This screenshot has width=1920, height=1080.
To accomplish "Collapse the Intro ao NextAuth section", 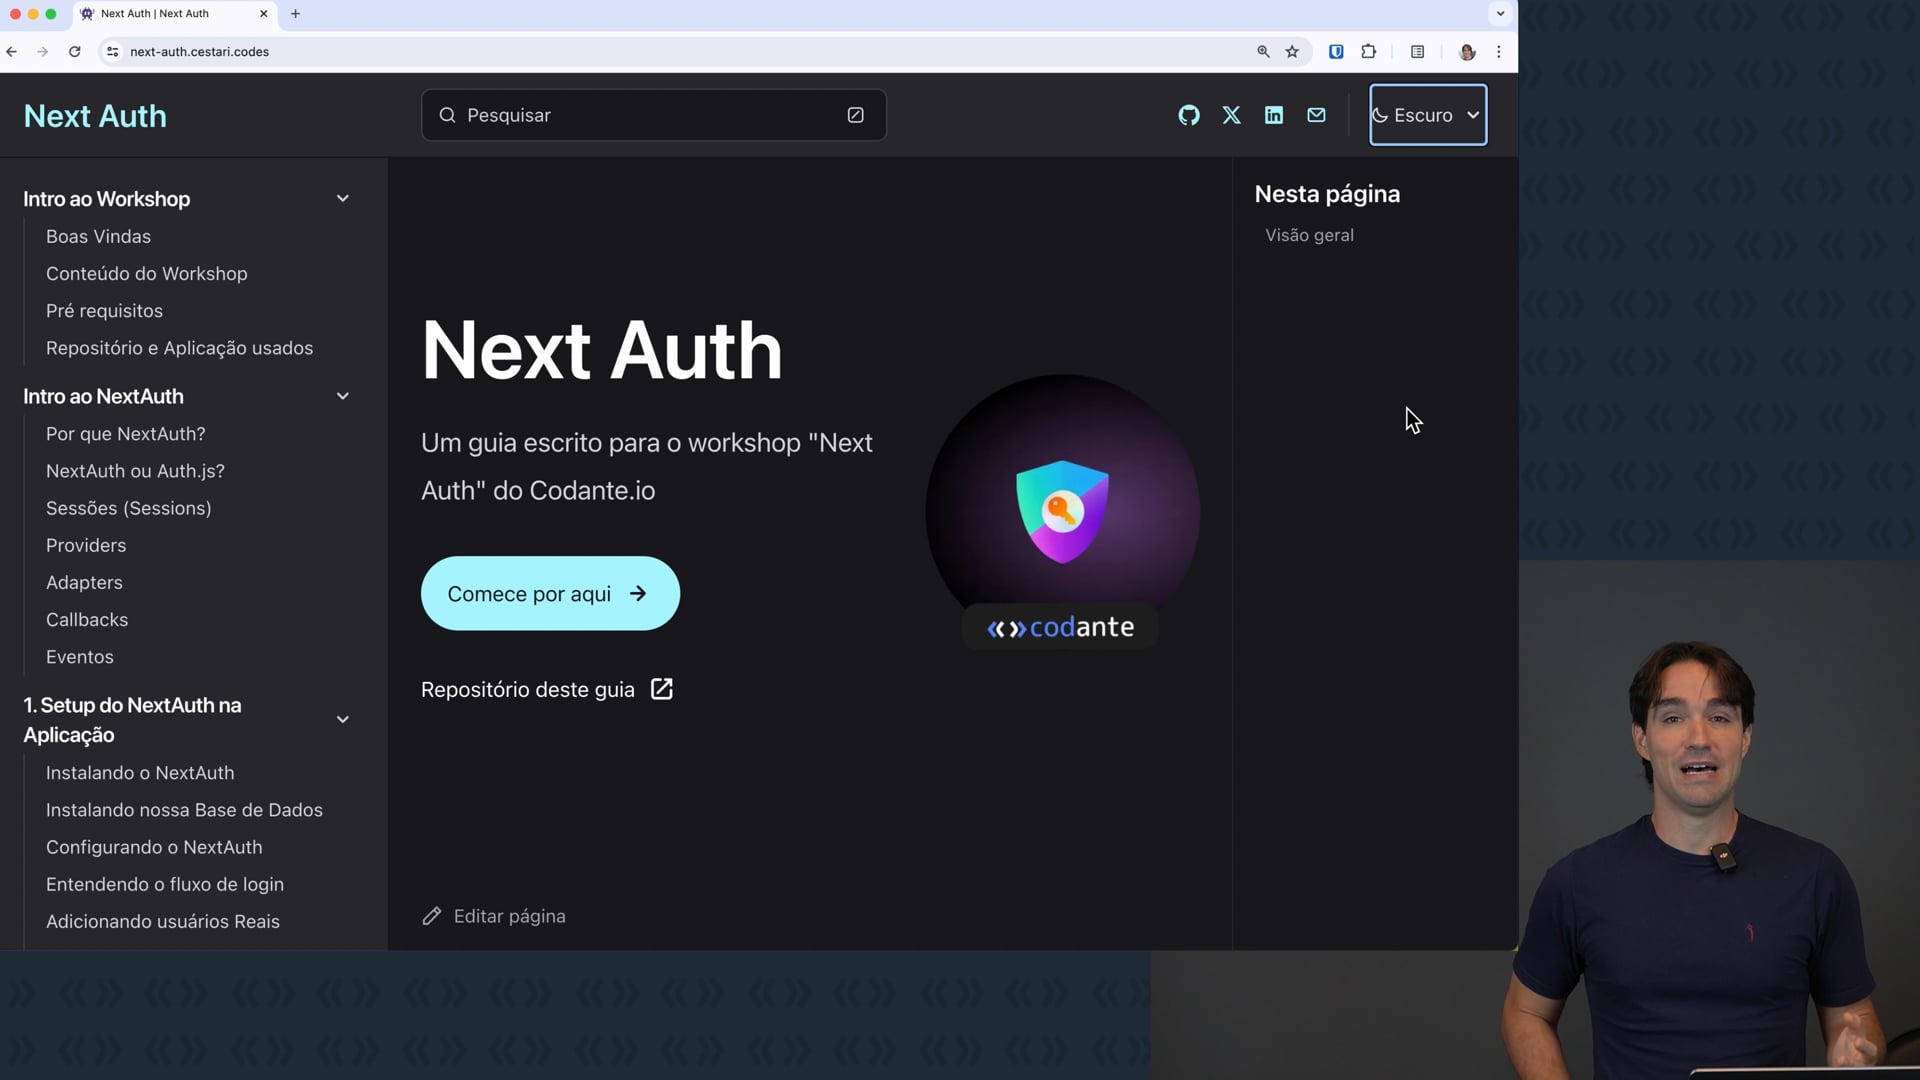I will coord(342,396).
